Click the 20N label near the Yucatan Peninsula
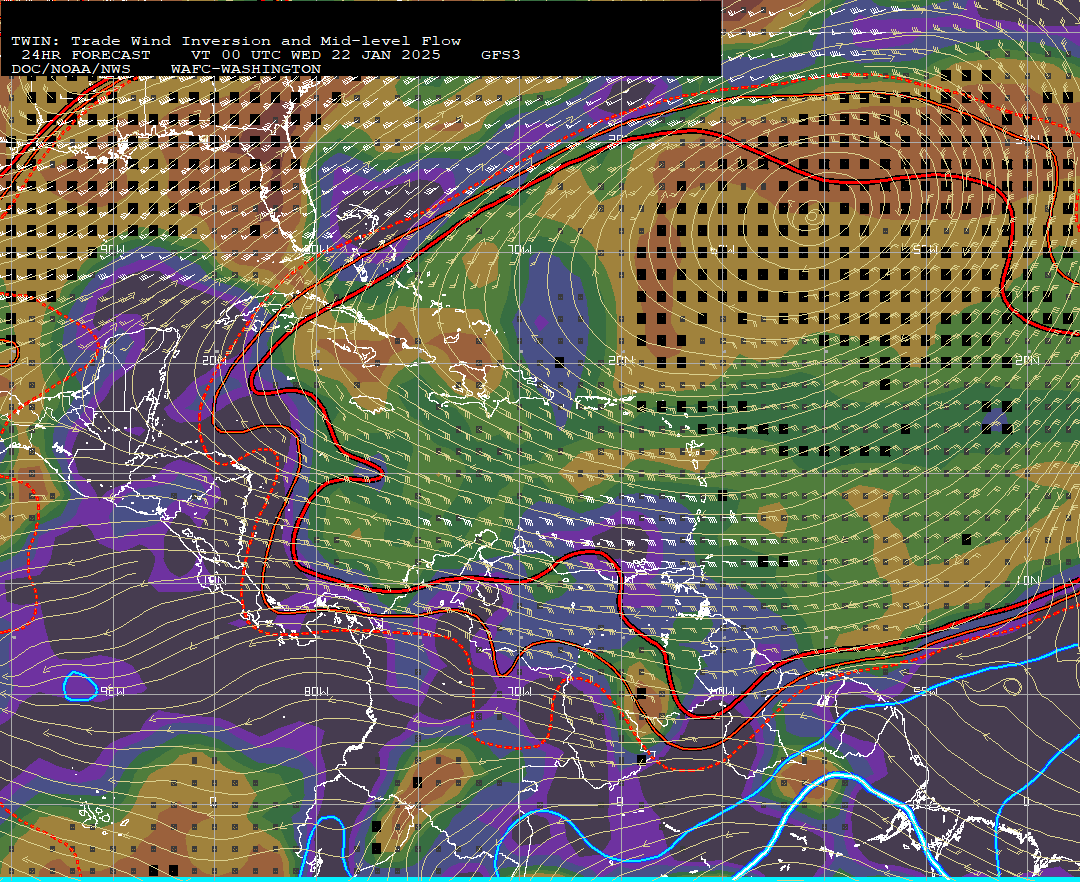Image resolution: width=1080 pixels, height=882 pixels. [x=214, y=361]
